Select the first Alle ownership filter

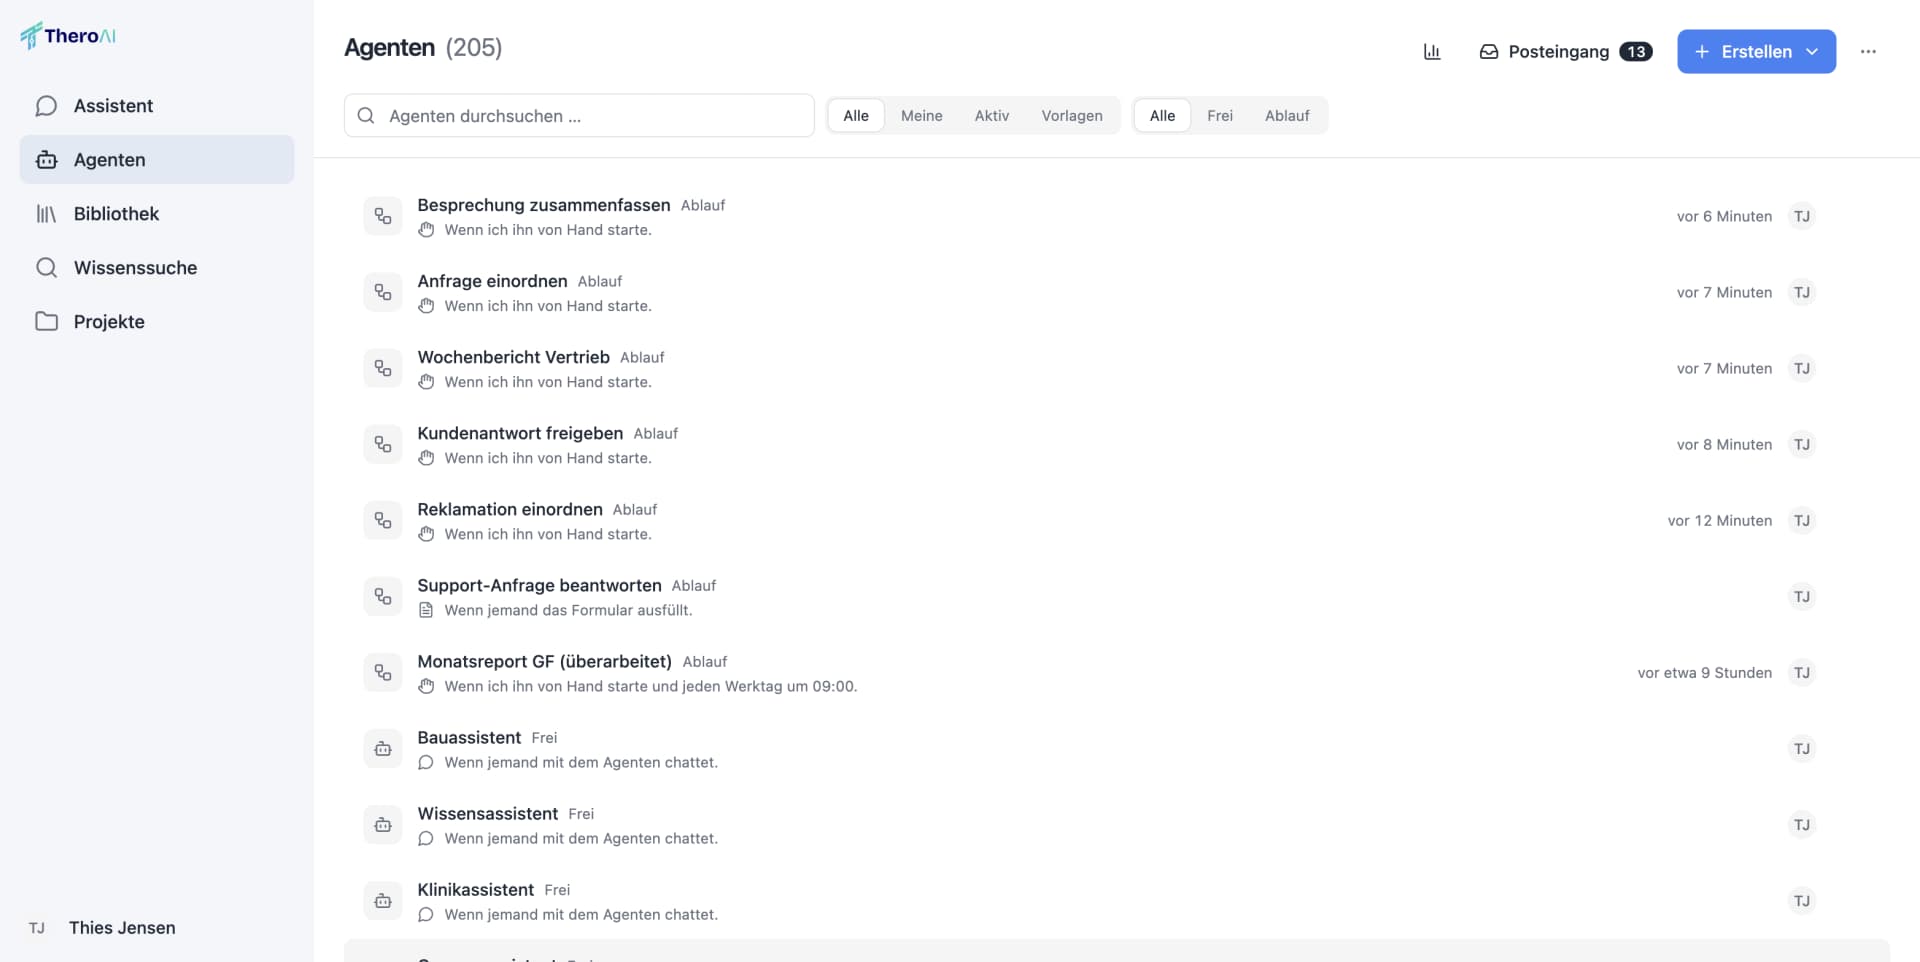856,116
